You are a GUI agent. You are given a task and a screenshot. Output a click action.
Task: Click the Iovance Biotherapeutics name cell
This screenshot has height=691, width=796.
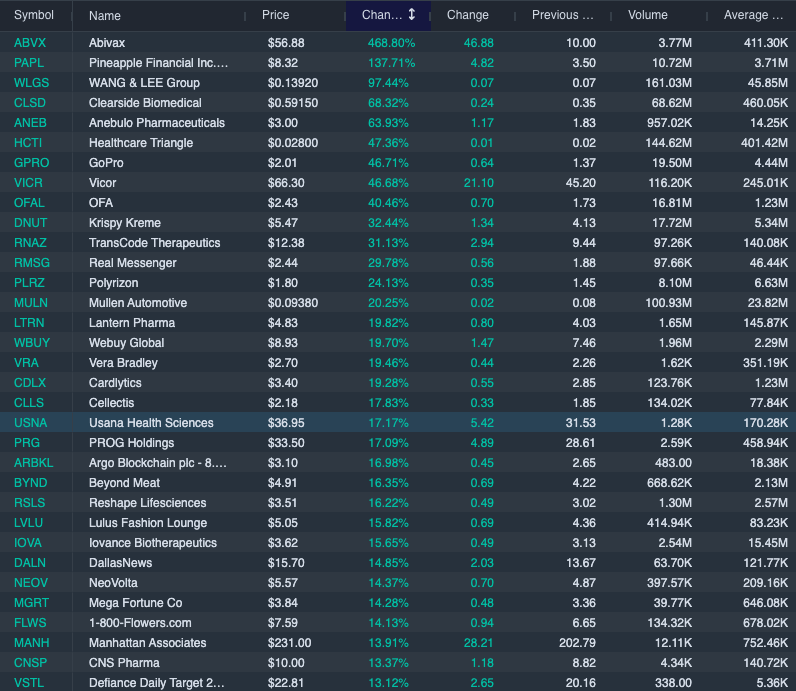[x=153, y=543]
